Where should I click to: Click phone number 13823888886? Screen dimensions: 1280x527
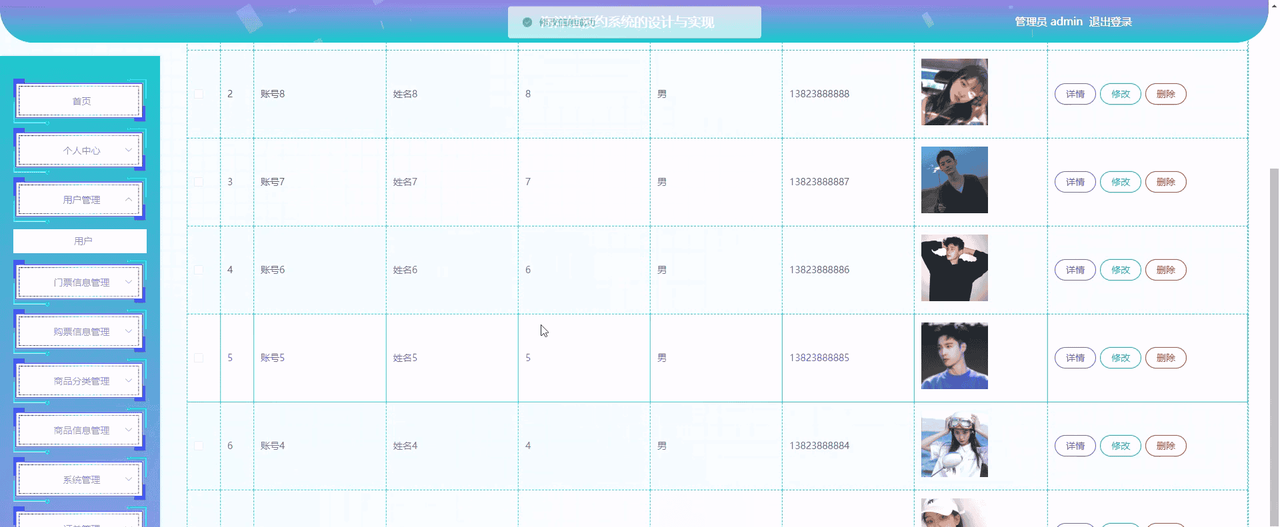819,270
